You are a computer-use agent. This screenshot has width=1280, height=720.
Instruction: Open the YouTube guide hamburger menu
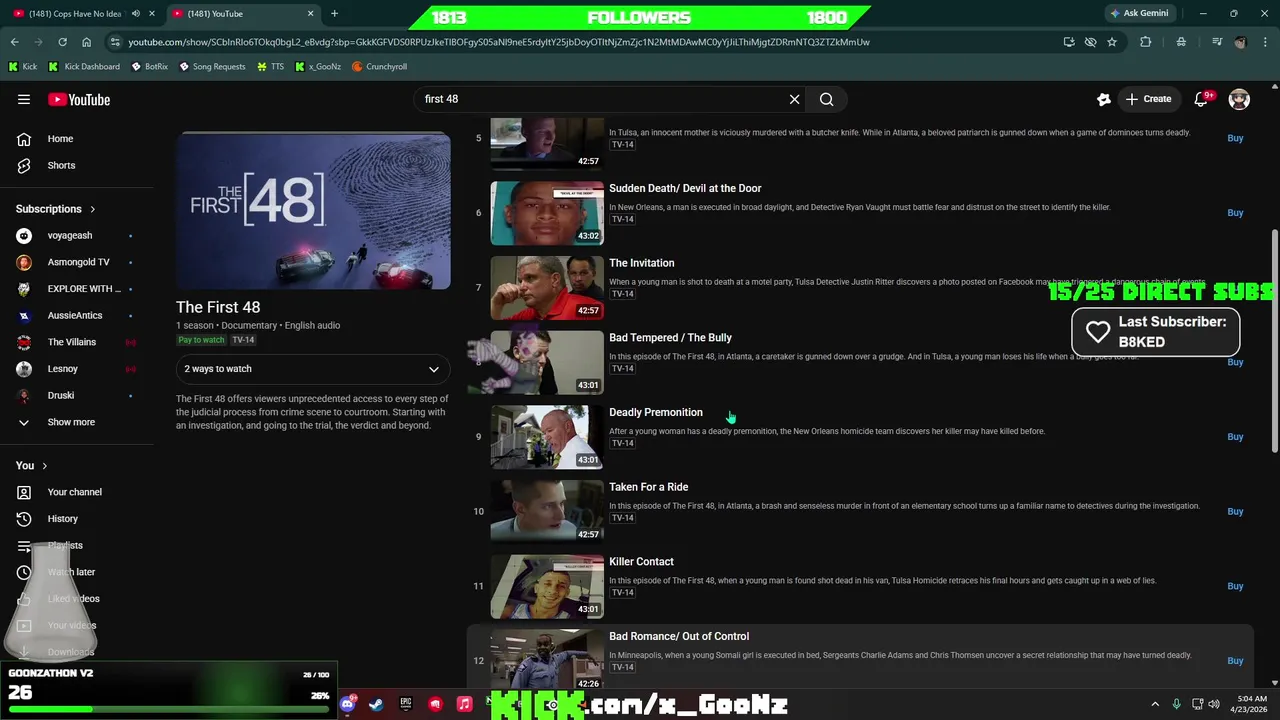pos(24,99)
